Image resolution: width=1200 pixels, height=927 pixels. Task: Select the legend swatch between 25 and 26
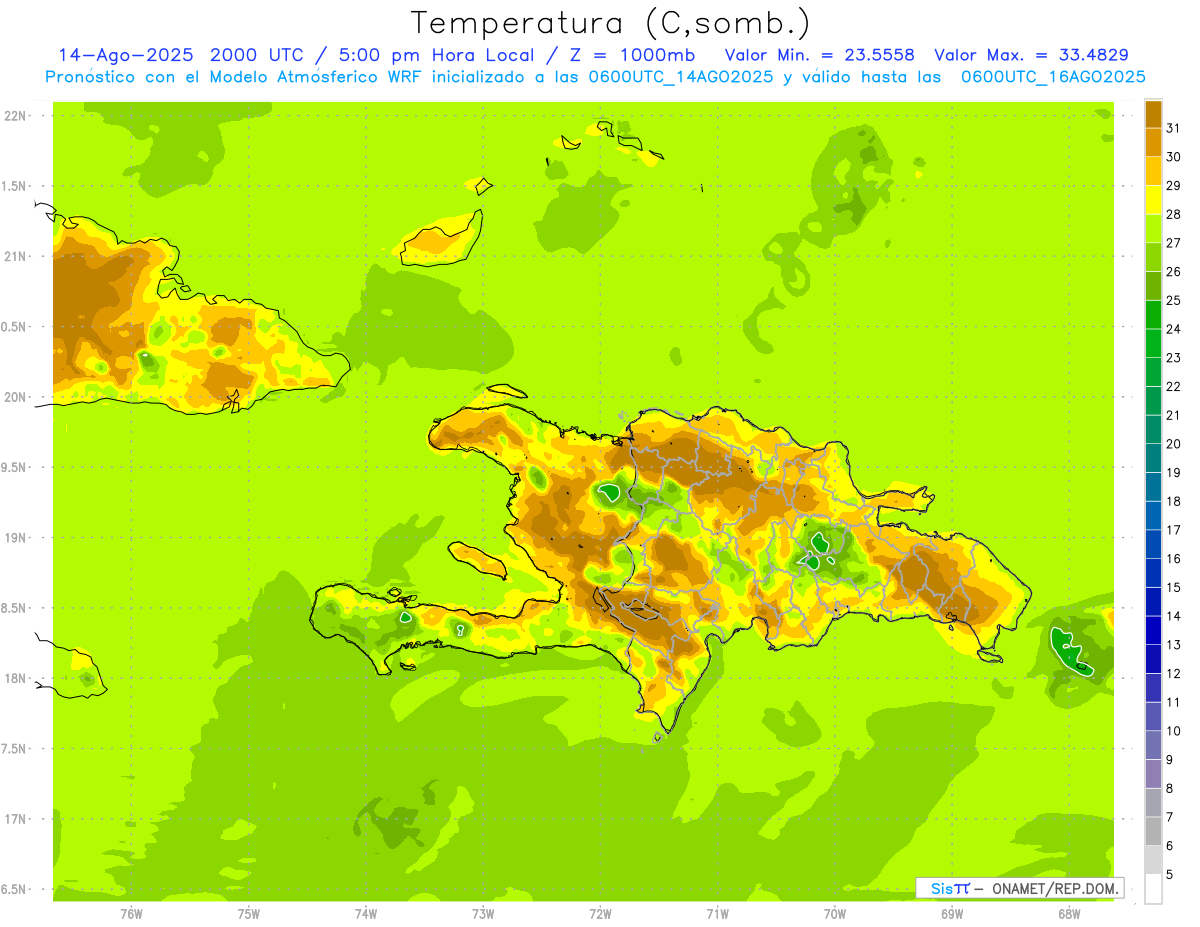(x=1153, y=286)
